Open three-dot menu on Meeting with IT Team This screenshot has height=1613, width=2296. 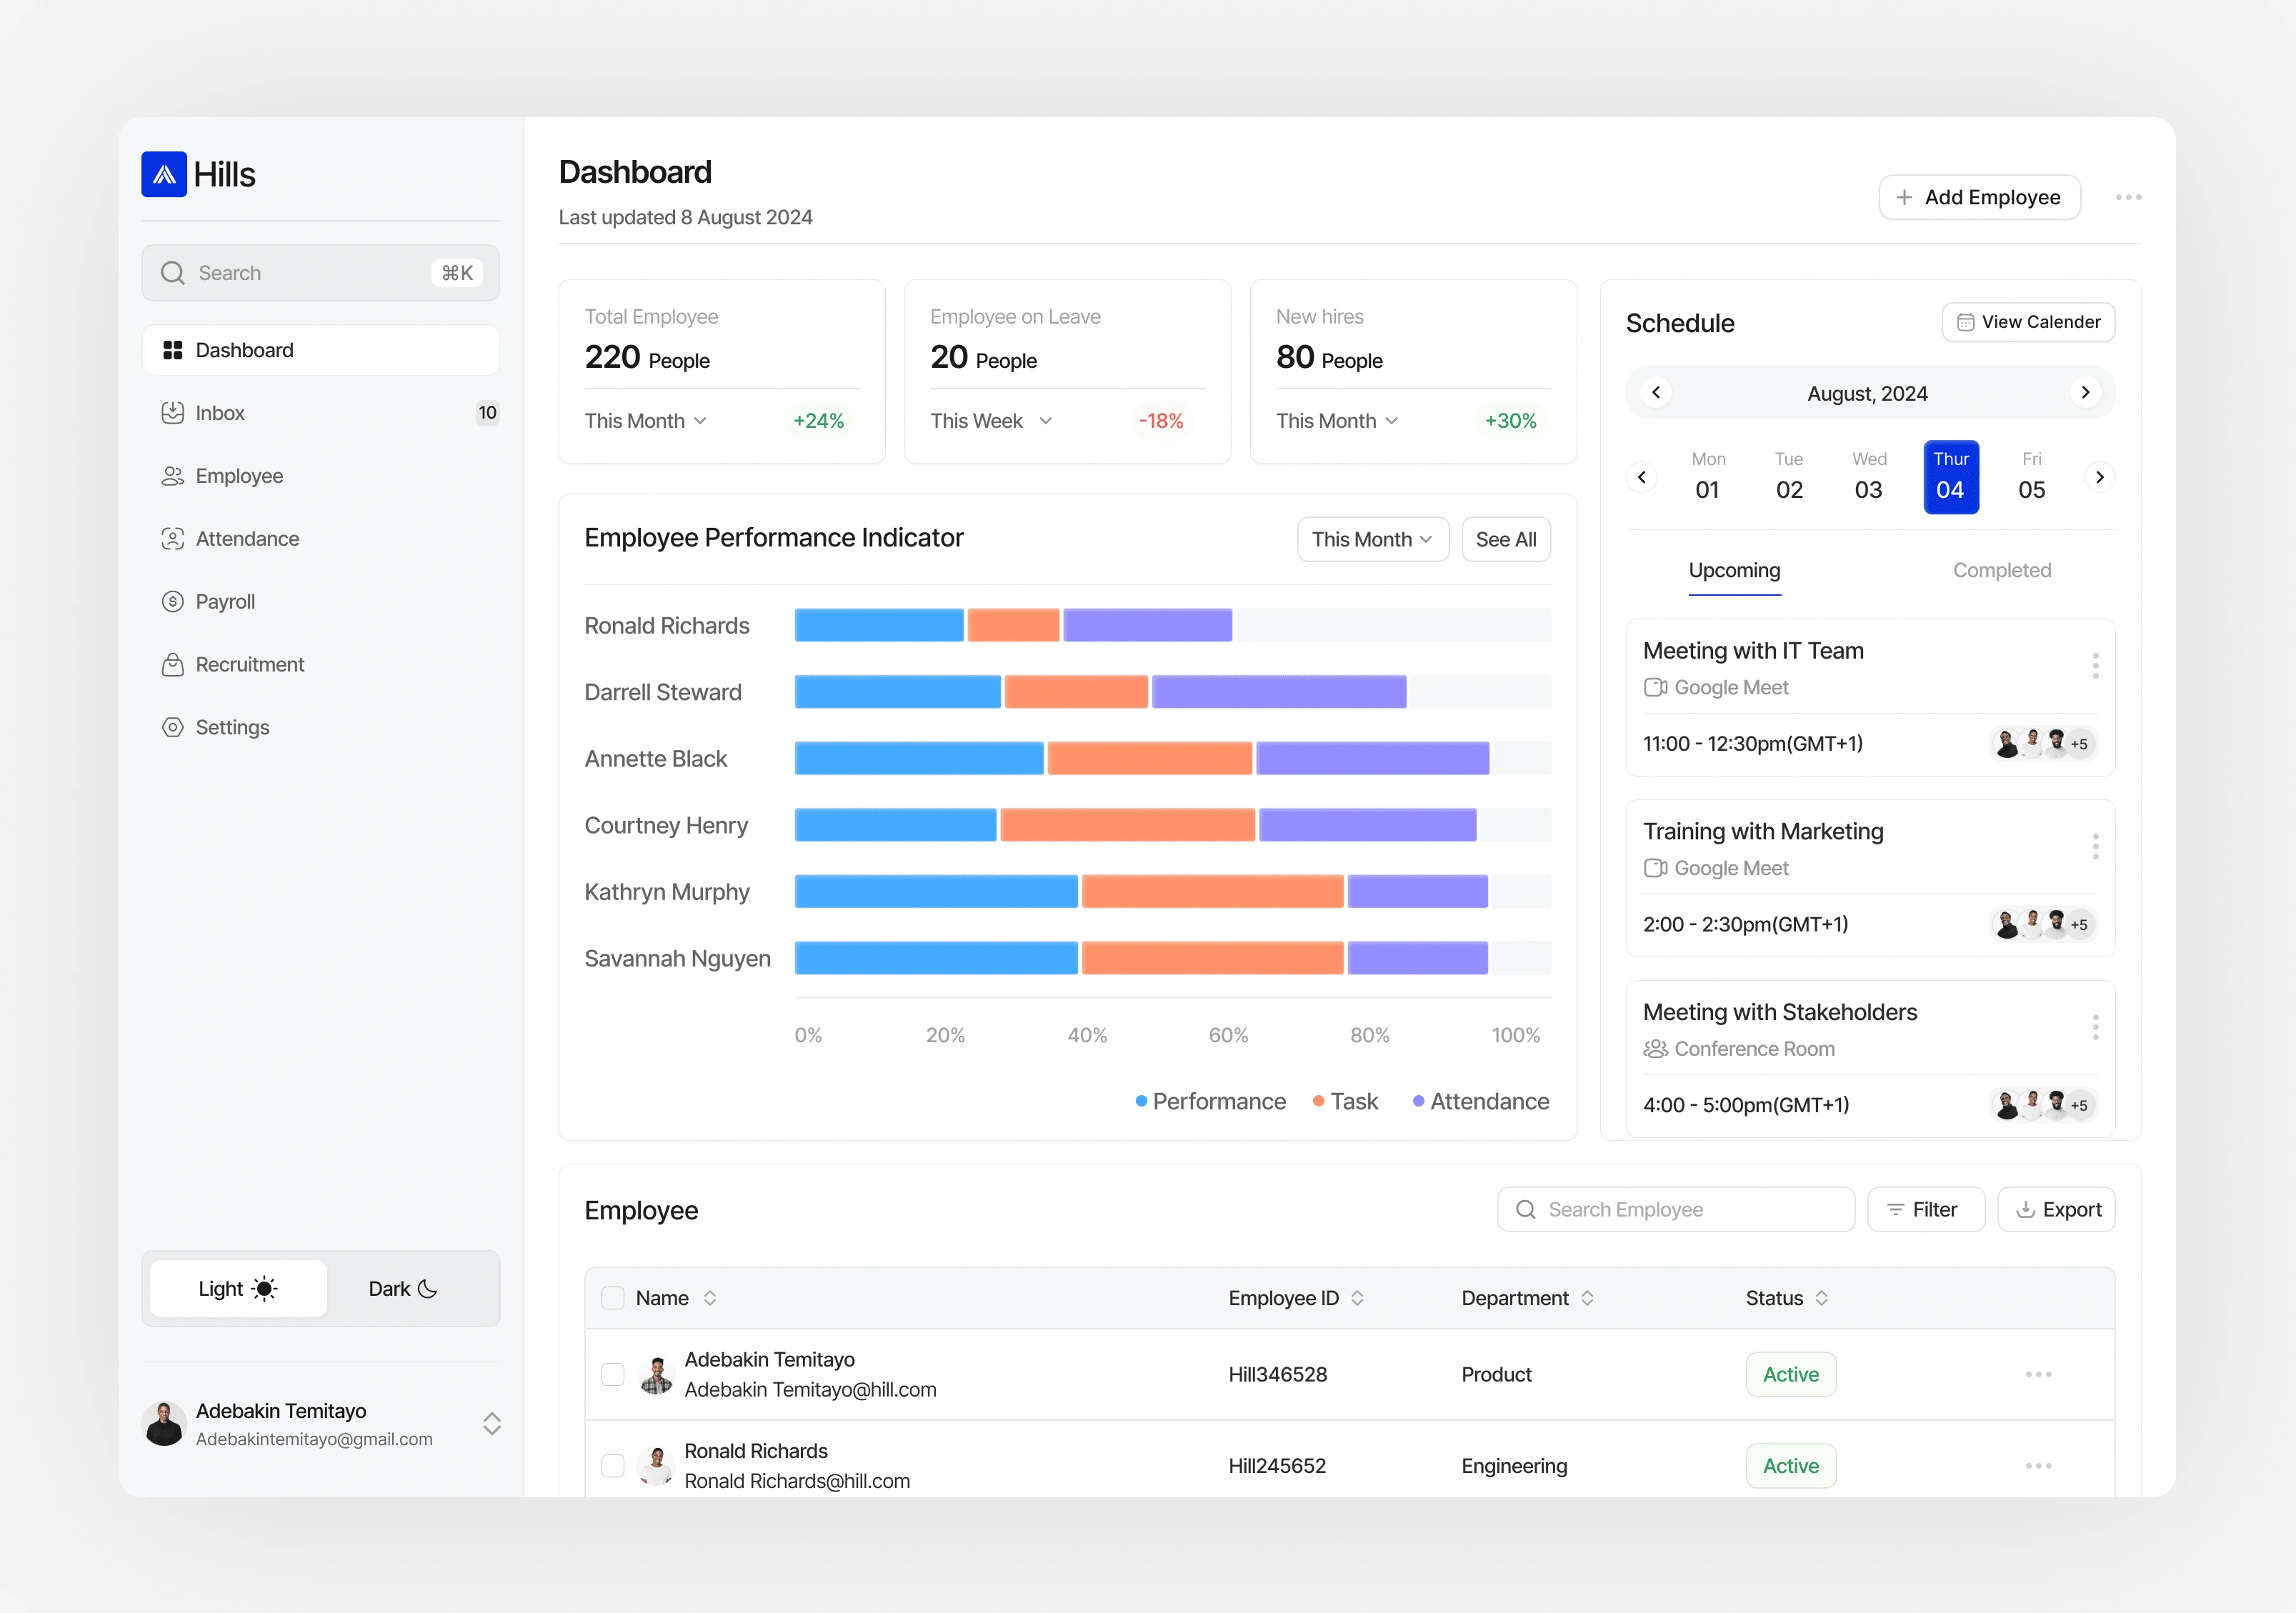coord(2095,666)
